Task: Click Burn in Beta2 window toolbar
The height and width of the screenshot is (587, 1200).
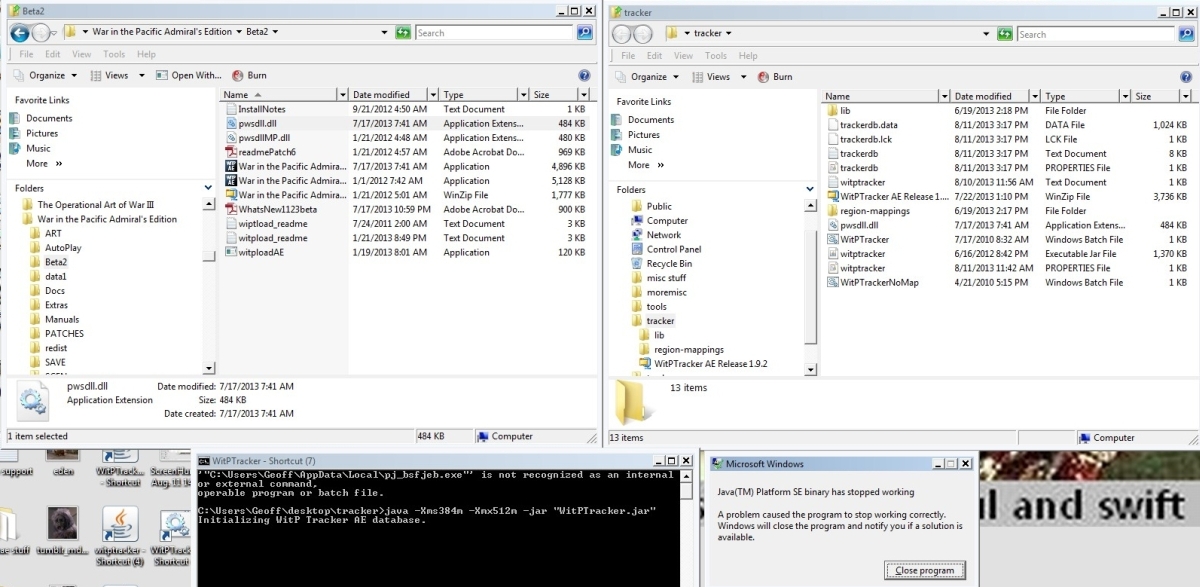Action: pos(249,75)
